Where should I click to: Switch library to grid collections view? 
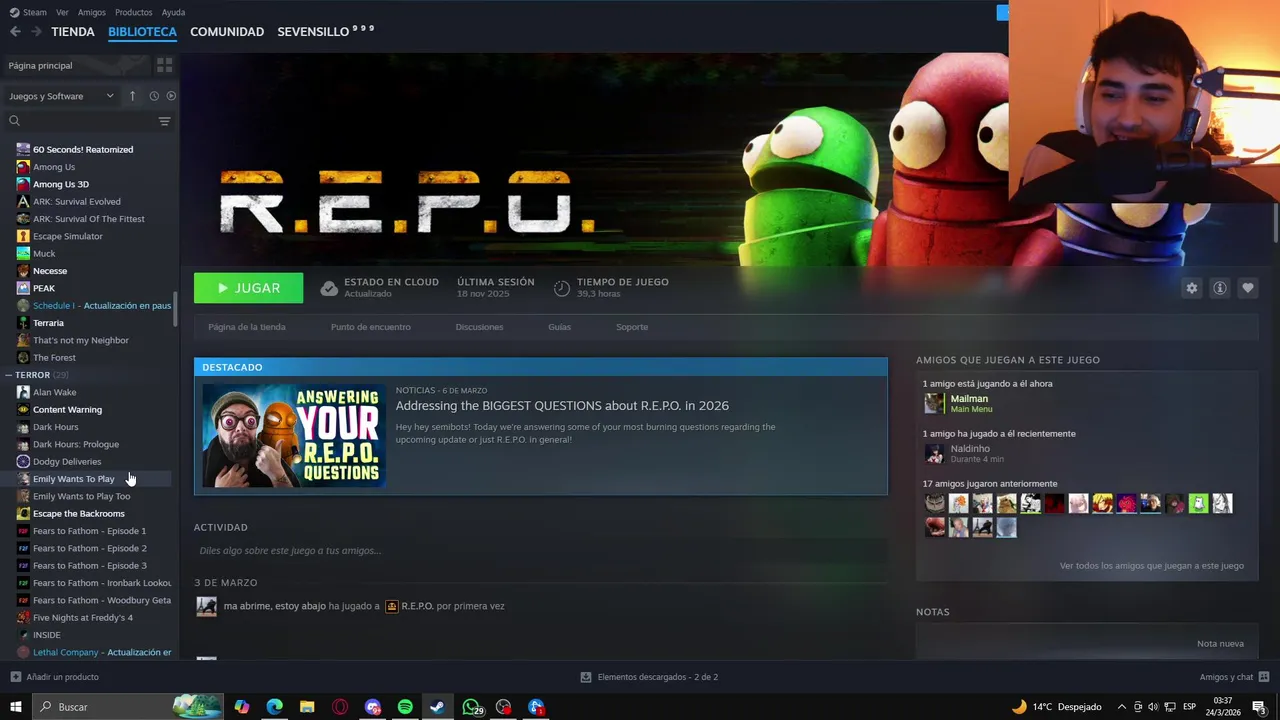(164, 65)
